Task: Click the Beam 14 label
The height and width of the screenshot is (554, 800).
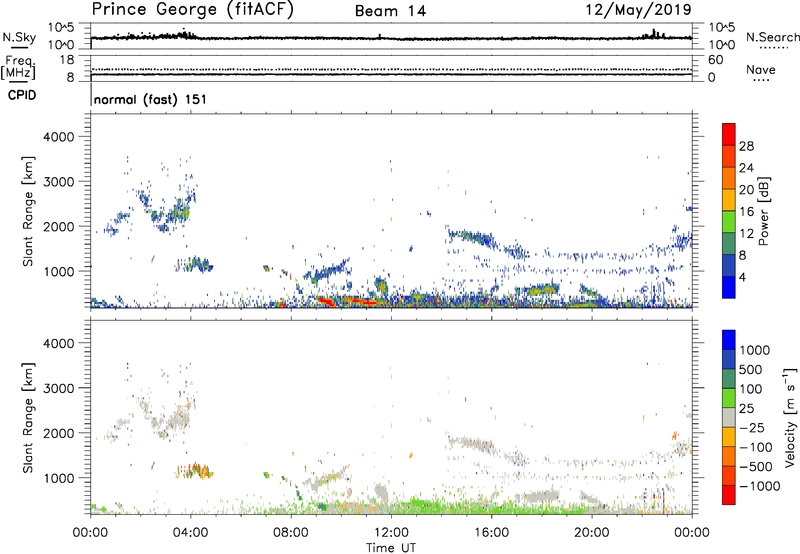Action: (x=390, y=11)
